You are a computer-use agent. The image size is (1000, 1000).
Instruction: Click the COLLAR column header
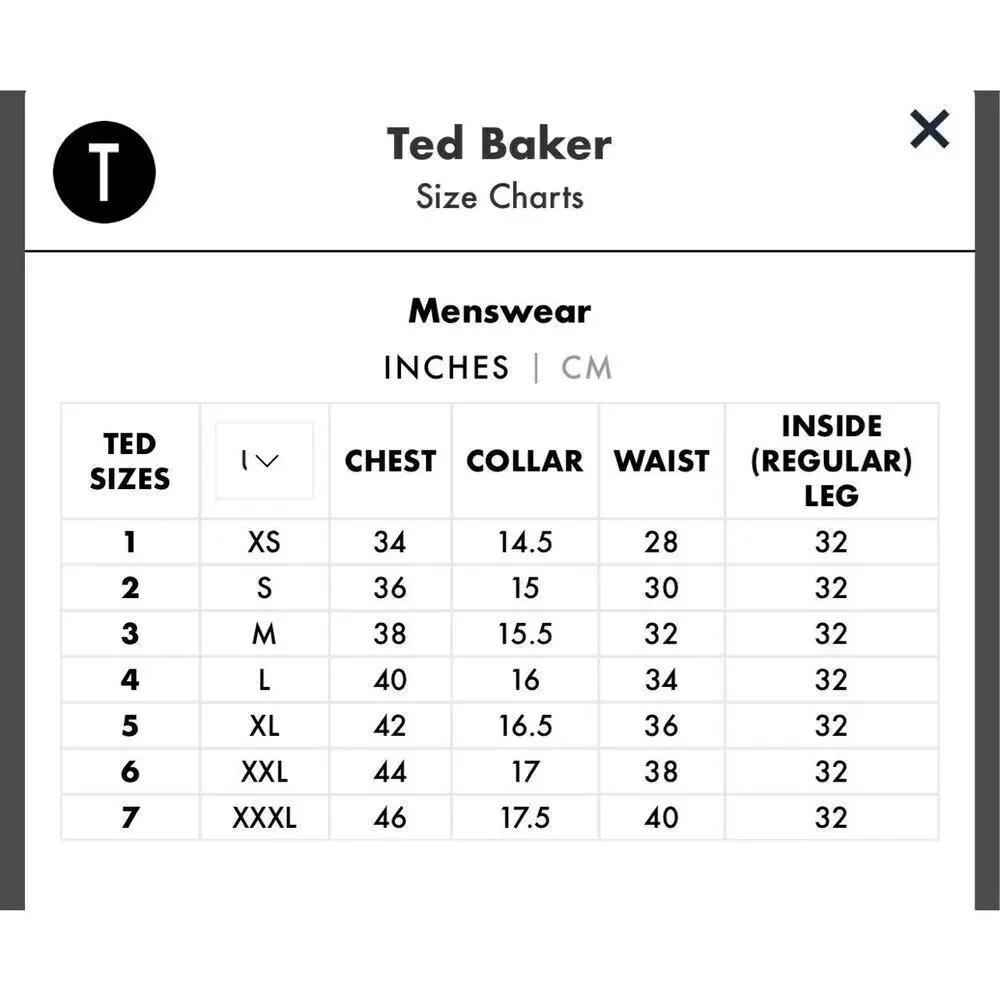click(x=524, y=461)
